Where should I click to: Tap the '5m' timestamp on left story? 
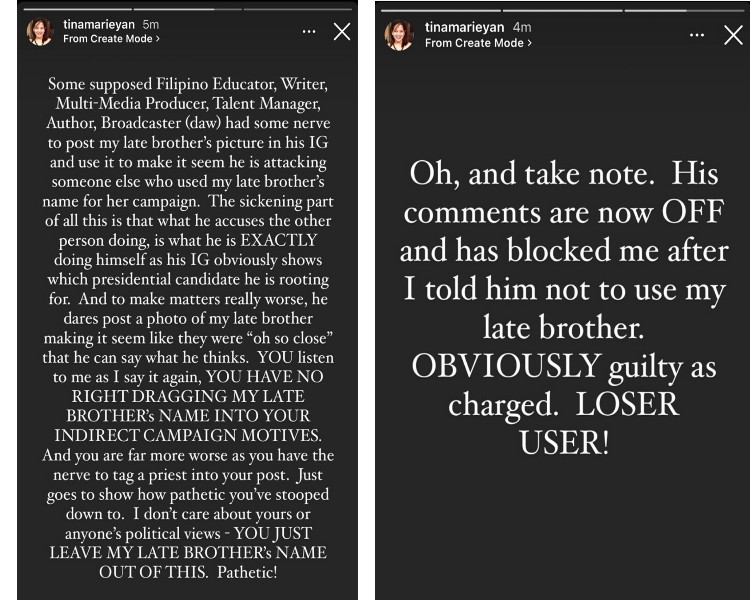[151, 24]
